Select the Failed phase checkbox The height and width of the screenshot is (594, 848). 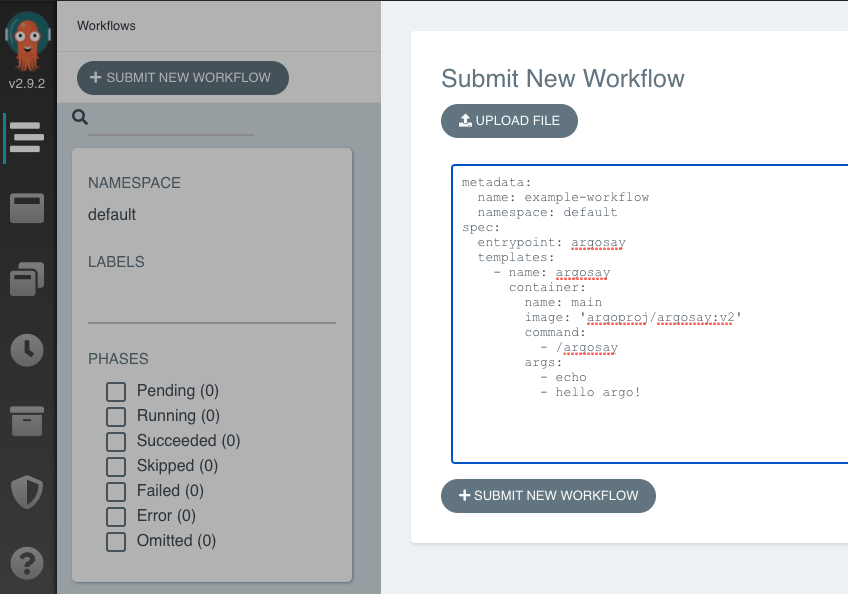[116, 491]
